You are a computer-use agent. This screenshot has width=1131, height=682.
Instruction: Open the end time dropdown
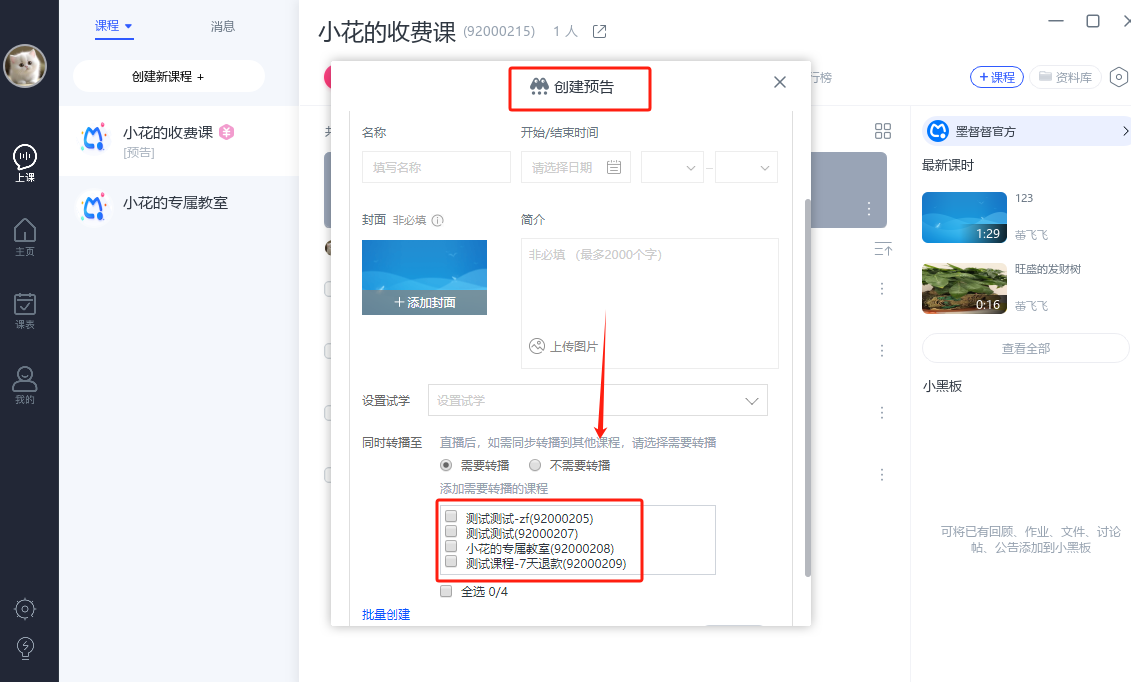pos(746,167)
